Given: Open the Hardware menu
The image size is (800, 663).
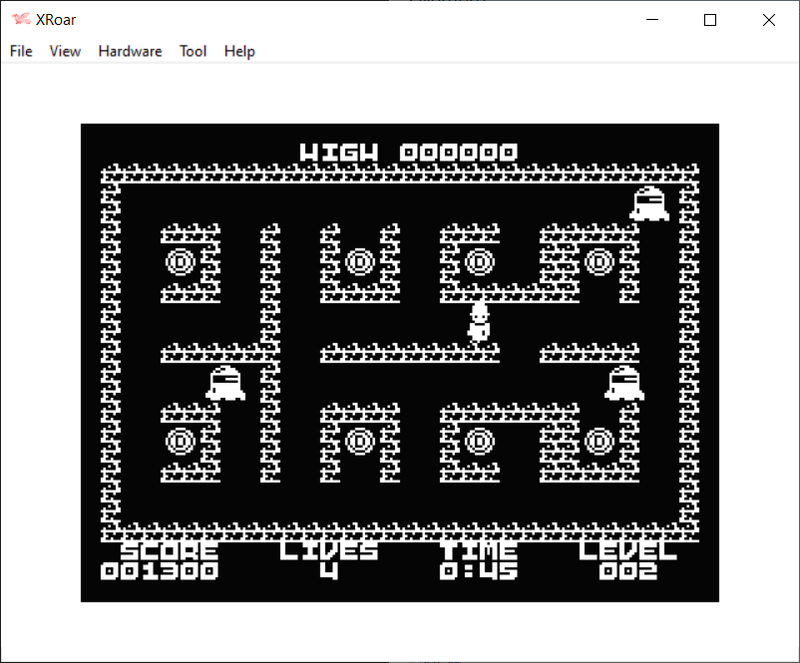Looking at the screenshot, I should [130, 51].
